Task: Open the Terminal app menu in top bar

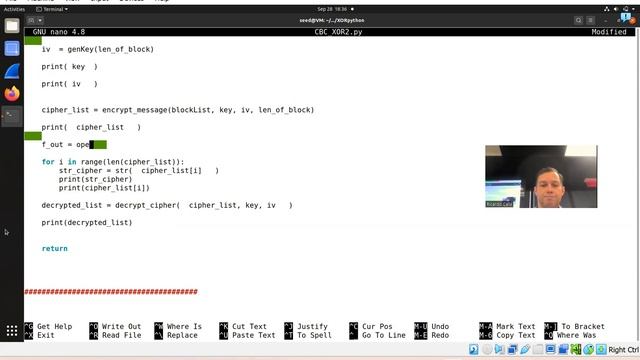Action: (x=52, y=9)
